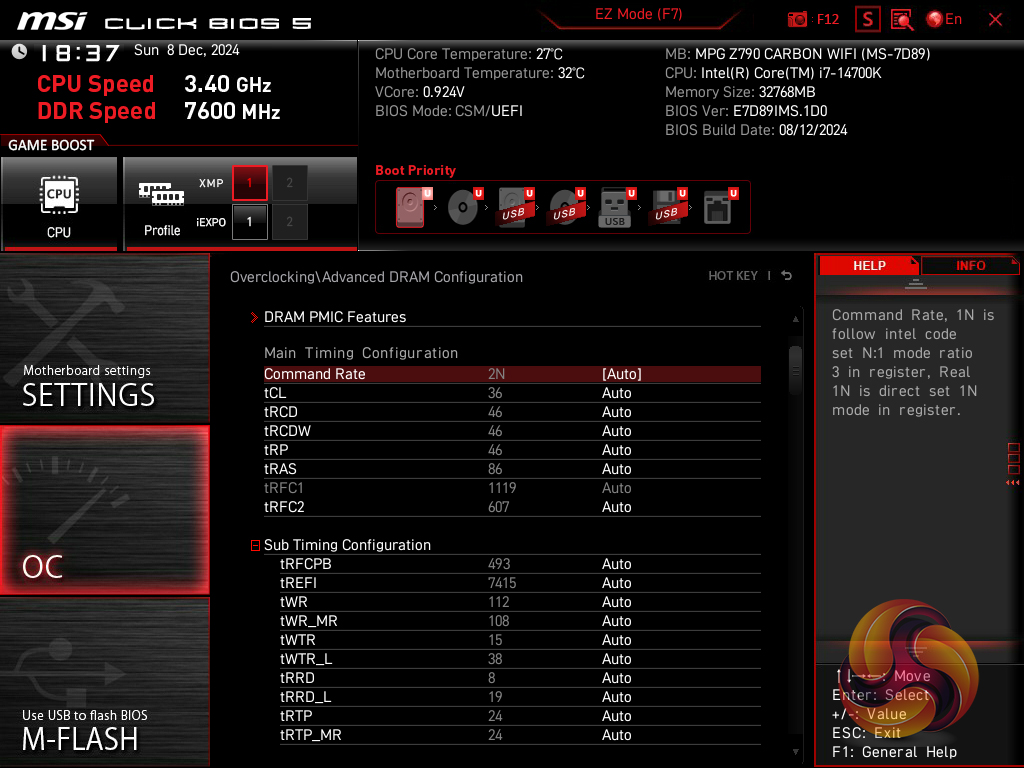The image size is (1024, 768).
Task: Set the tRFC2 Auto value field
Action: 616,507
